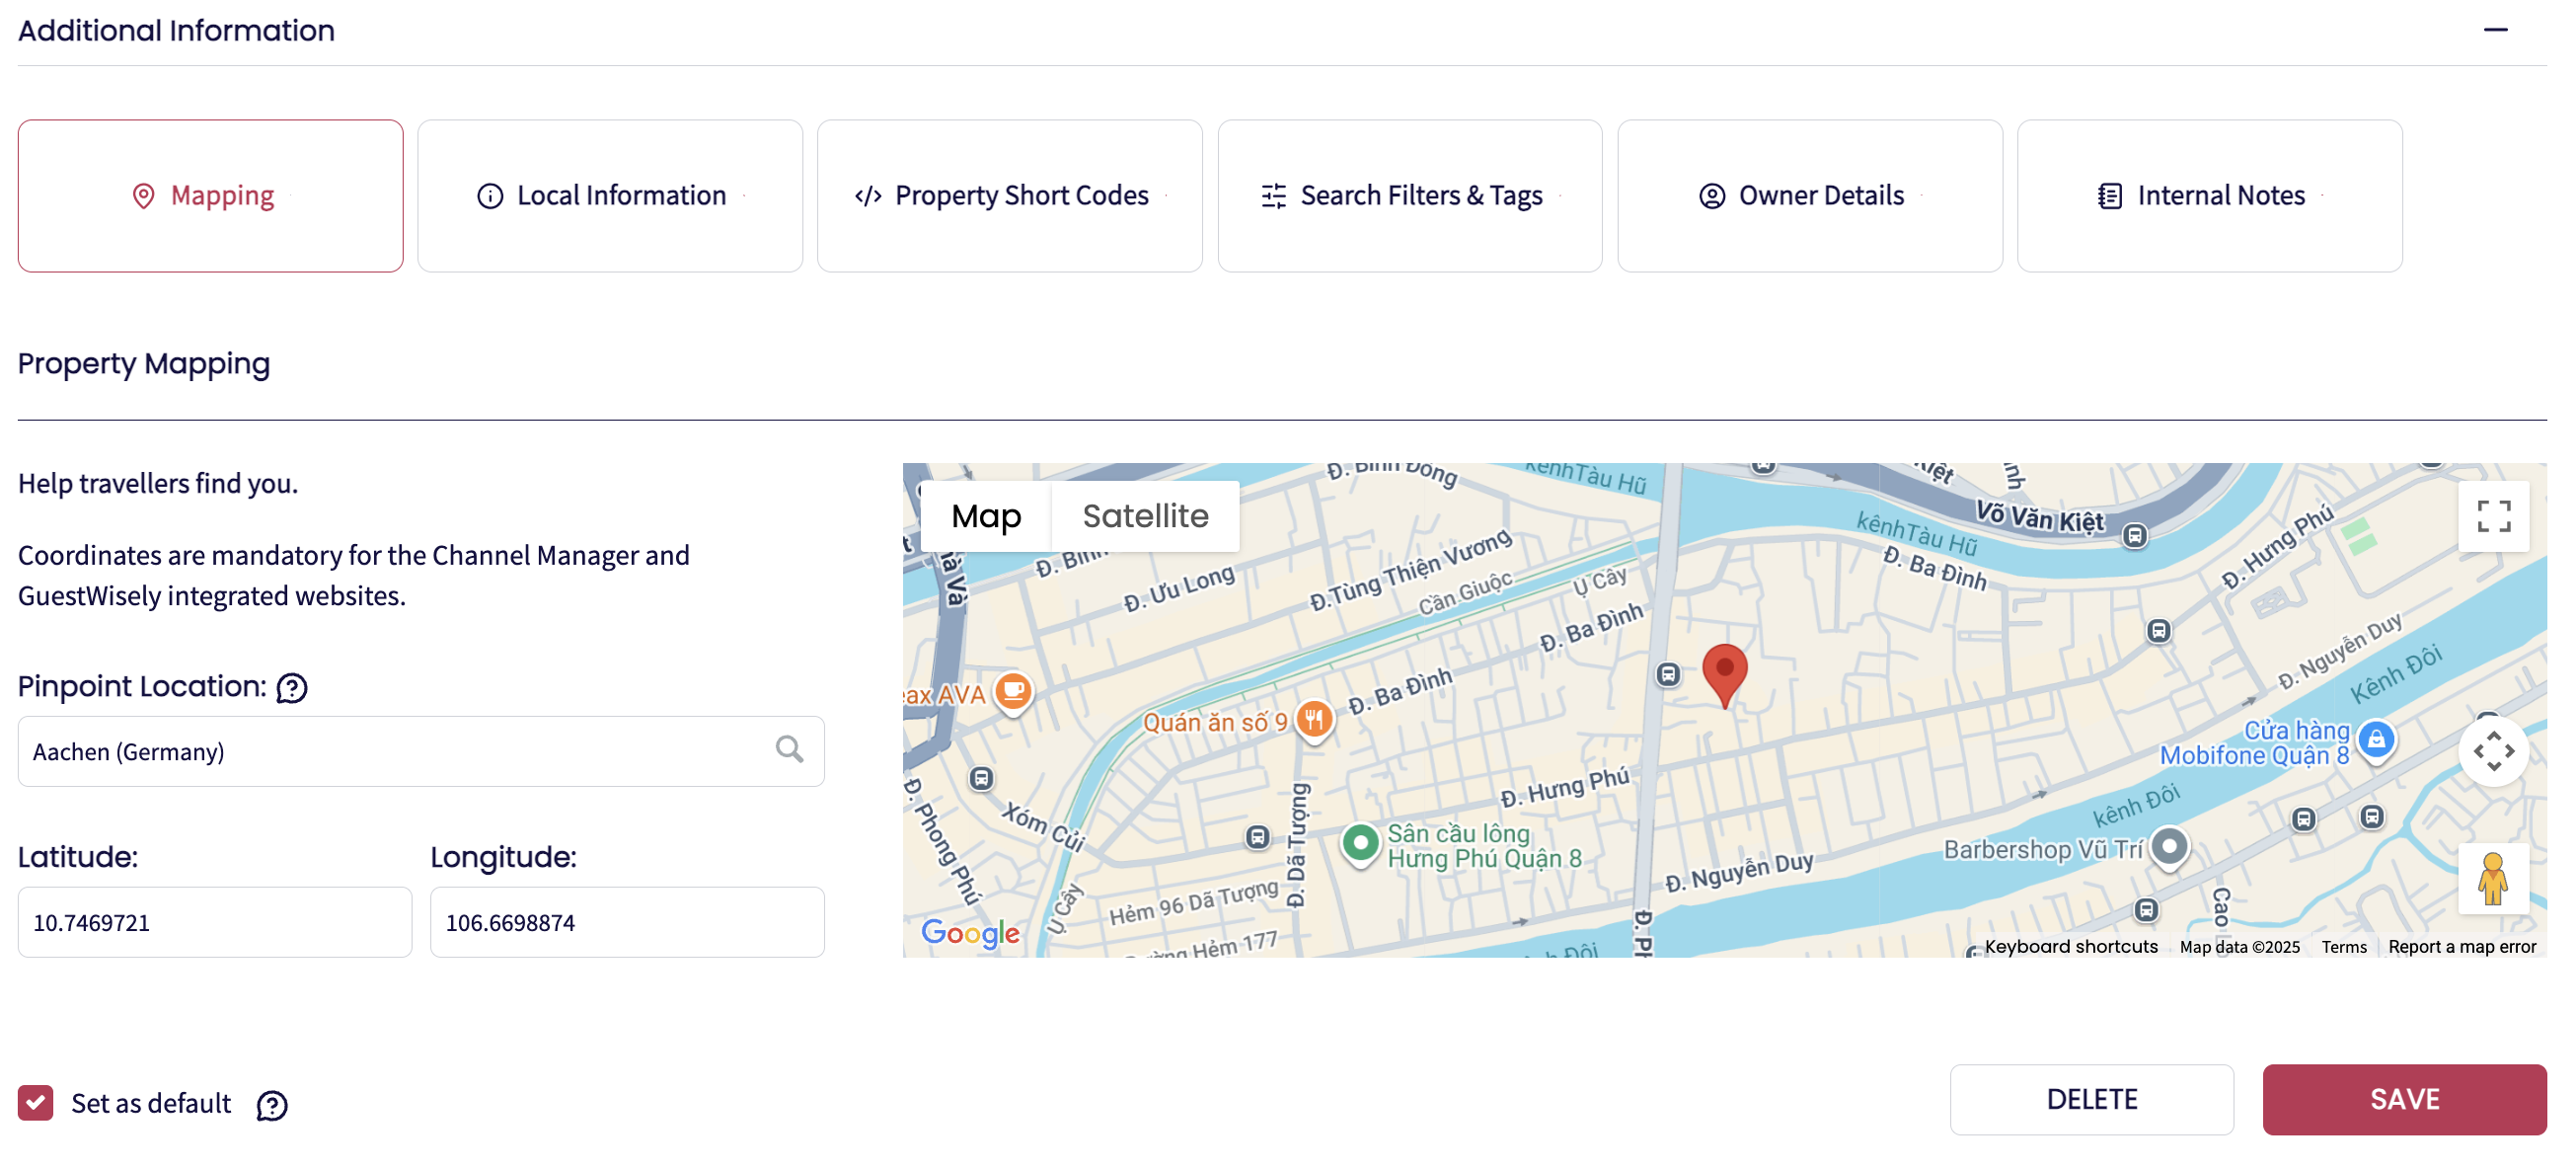Viewport: 2576px width, 1169px height.
Task: Uncheck the Set as default checkbox
Action: (x=36, y=1103)
